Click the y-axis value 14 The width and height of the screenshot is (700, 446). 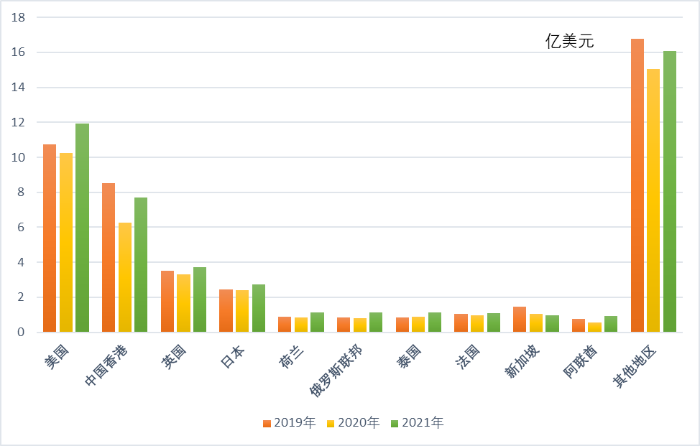(x=18, y=87)
